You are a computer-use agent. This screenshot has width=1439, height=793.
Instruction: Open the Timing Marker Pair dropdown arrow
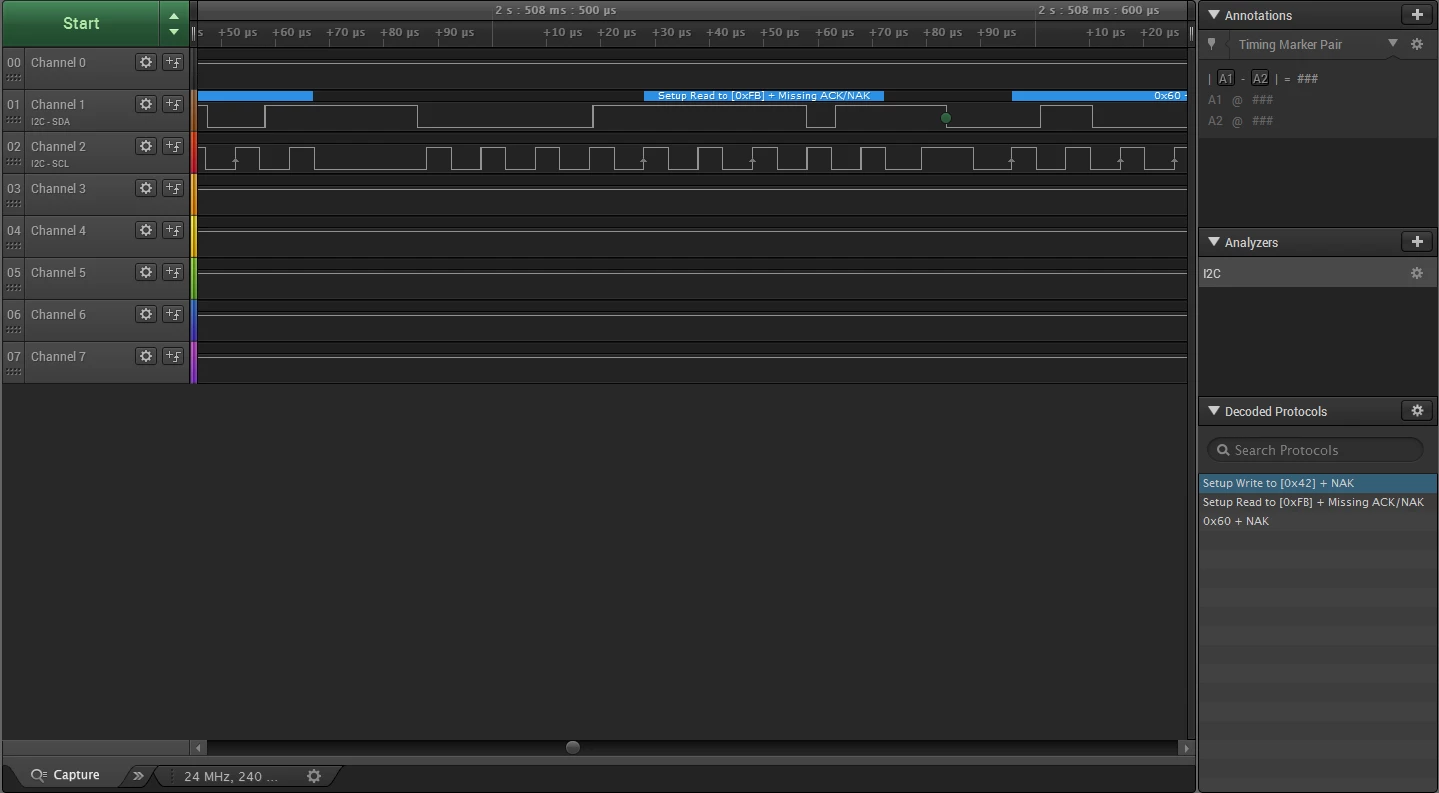coord(1393,44)
